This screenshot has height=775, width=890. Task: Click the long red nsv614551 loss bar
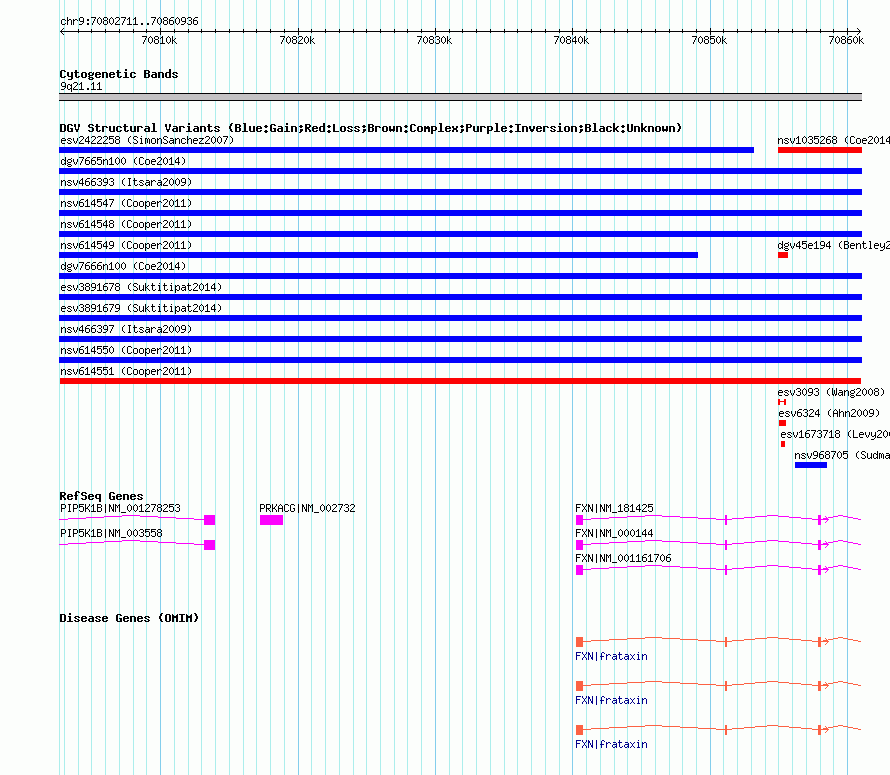460,381
